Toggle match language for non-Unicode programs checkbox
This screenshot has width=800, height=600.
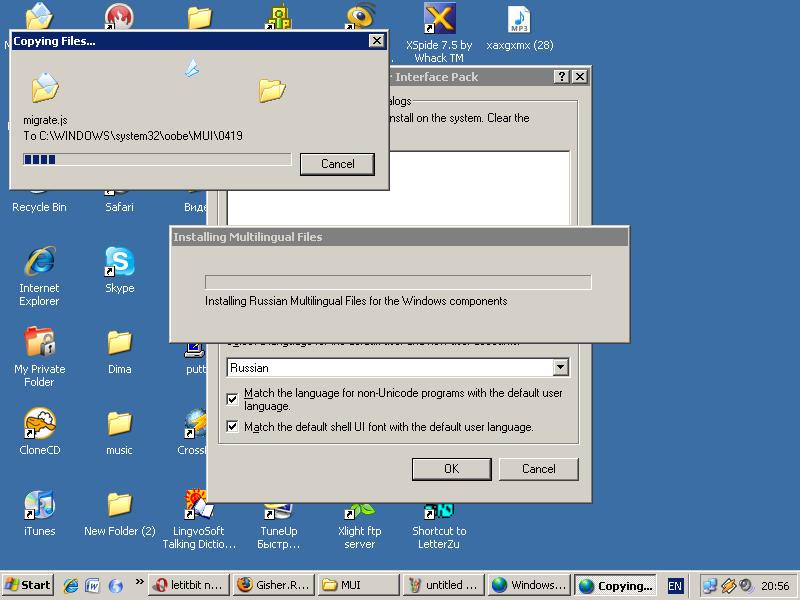point(233,399)
